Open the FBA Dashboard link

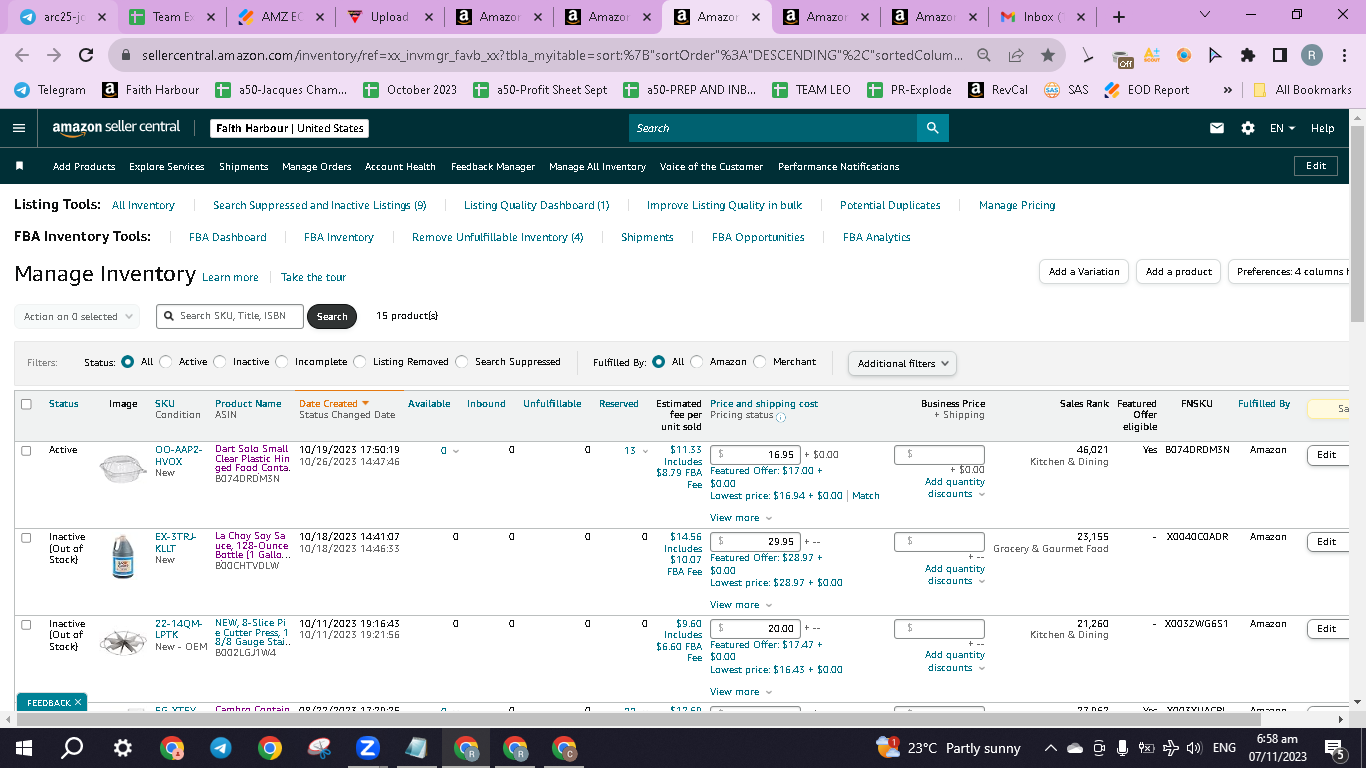click(228, 237)
